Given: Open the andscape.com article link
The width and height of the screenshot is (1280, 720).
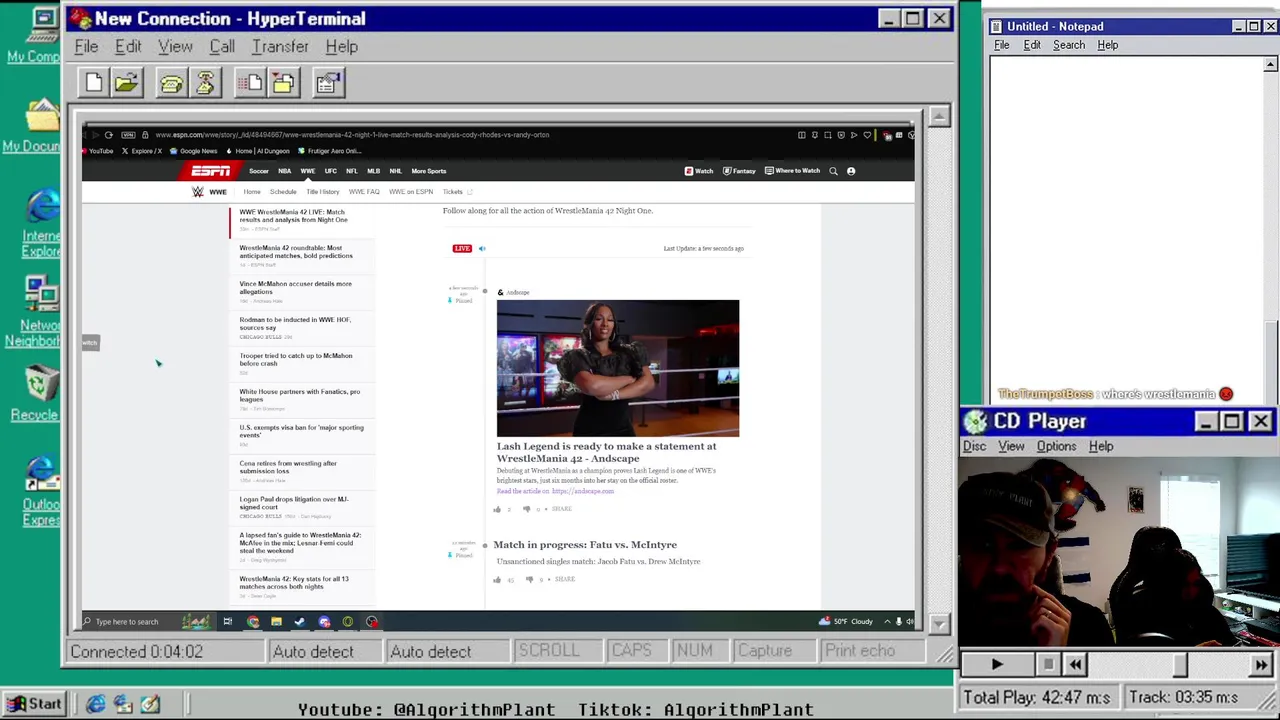Looking at the screenshot, I should pyautogui.click(x=583, y=491).
